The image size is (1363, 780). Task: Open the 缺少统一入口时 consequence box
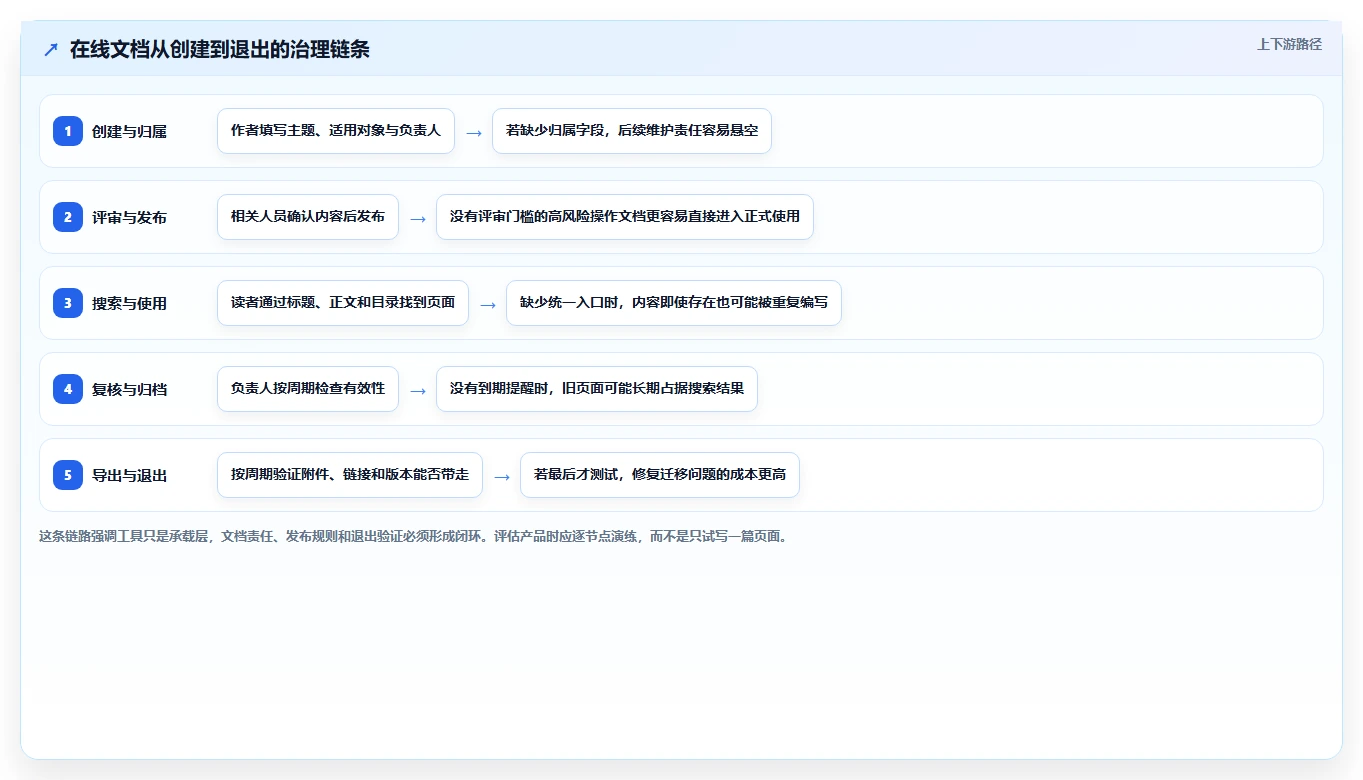(x=674, y=303)
